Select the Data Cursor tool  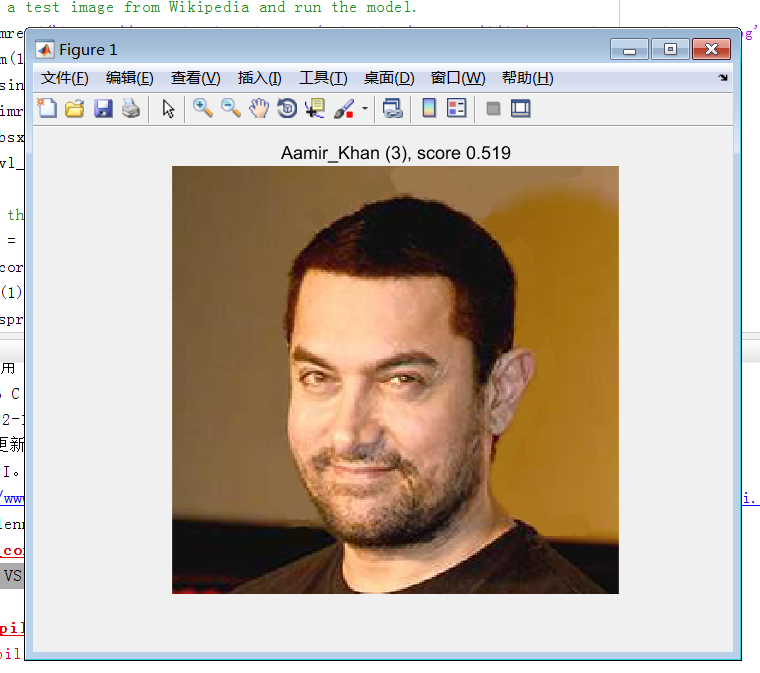[x=315, y=108]
